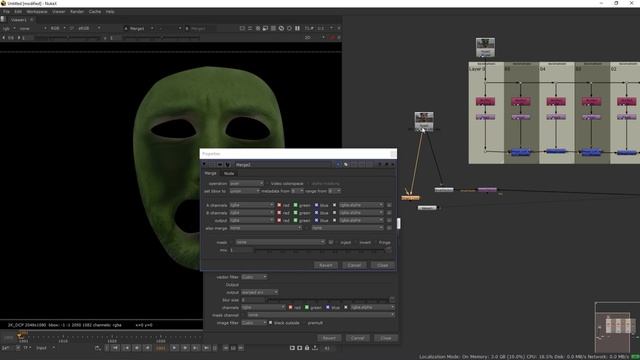Click the circle icon left of the pause icon
Screen dimensions: 640x360
coord(289,28)
